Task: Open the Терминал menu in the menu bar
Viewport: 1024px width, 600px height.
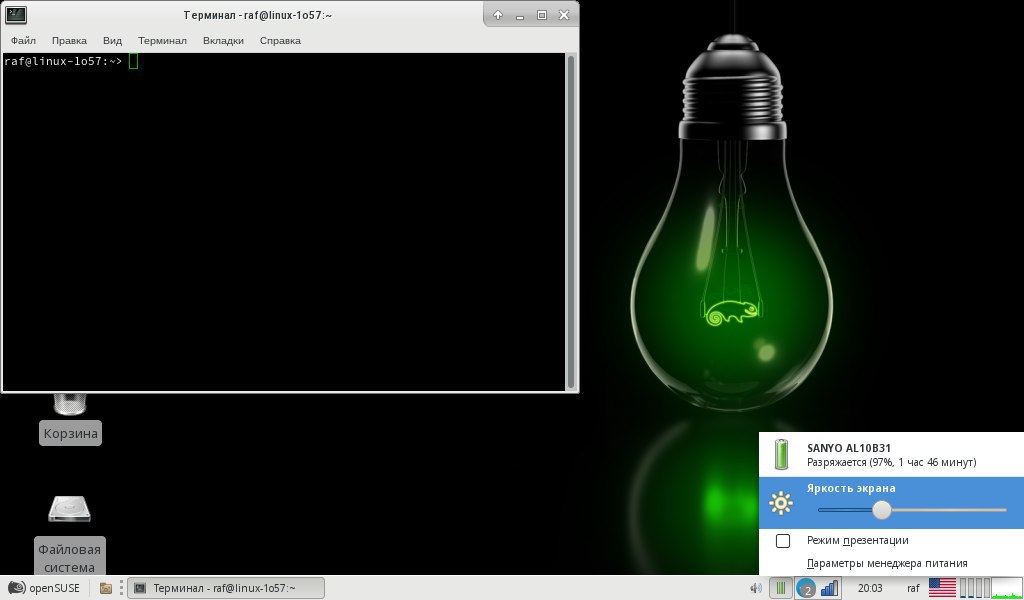Action: point(162,40)
